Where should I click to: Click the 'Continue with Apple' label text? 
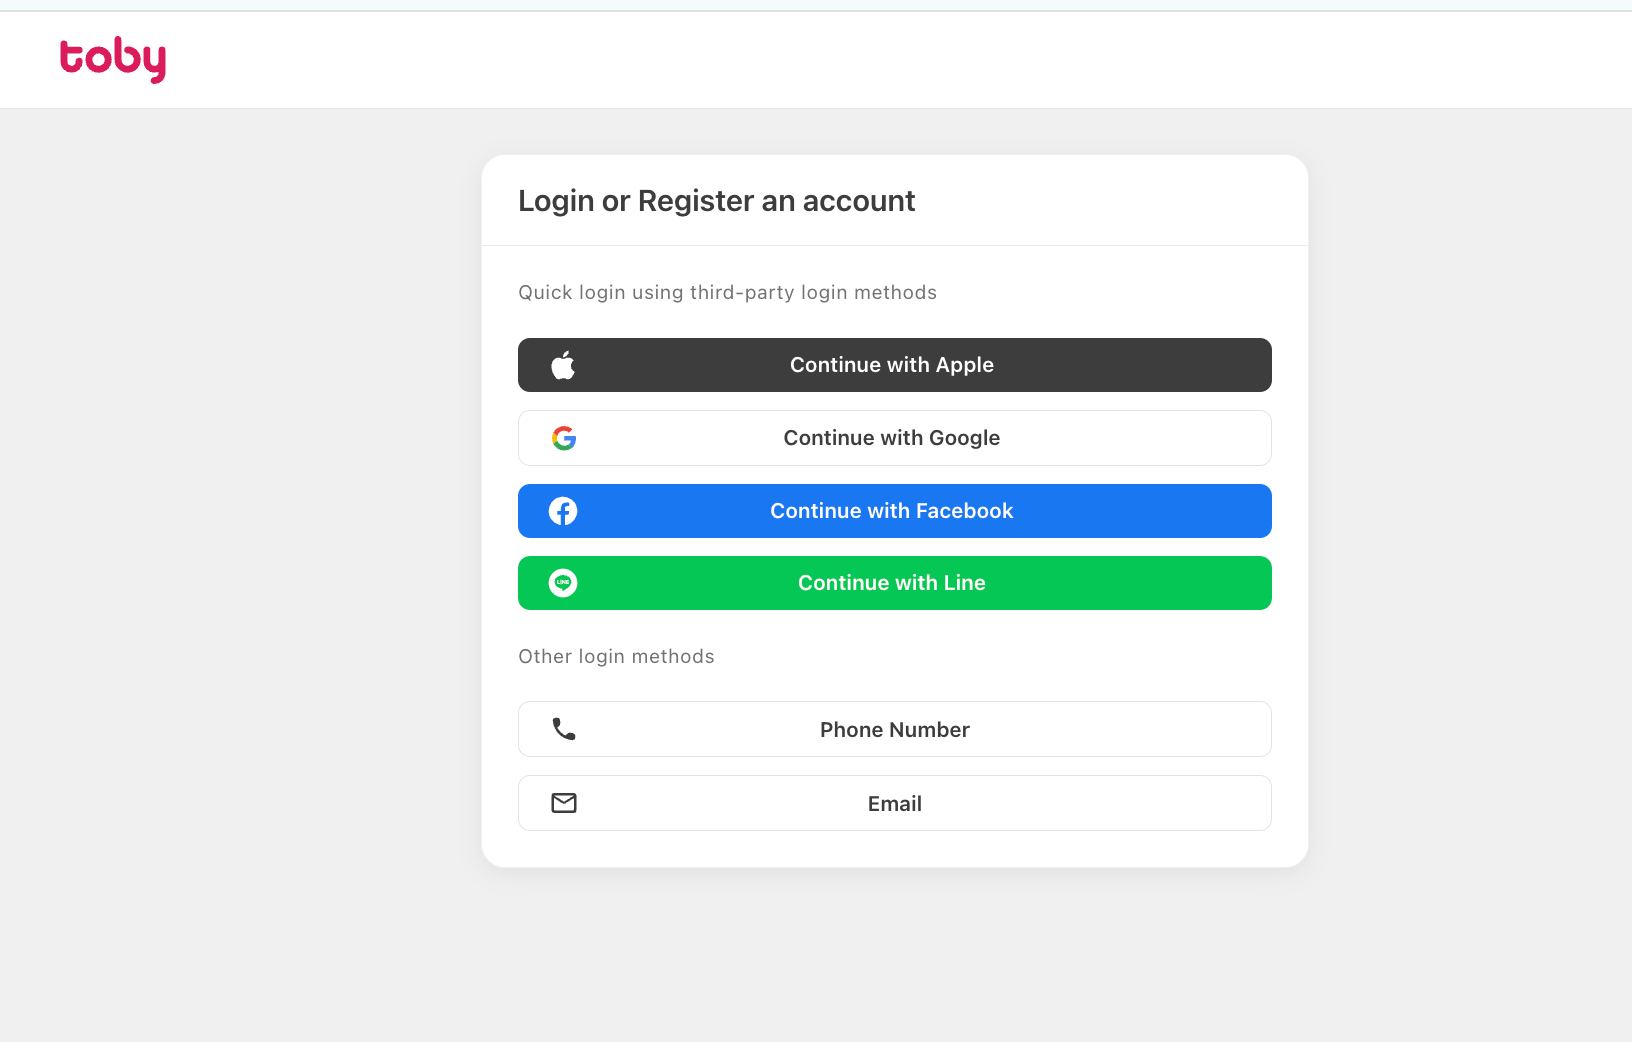click(x=892, y=365)
